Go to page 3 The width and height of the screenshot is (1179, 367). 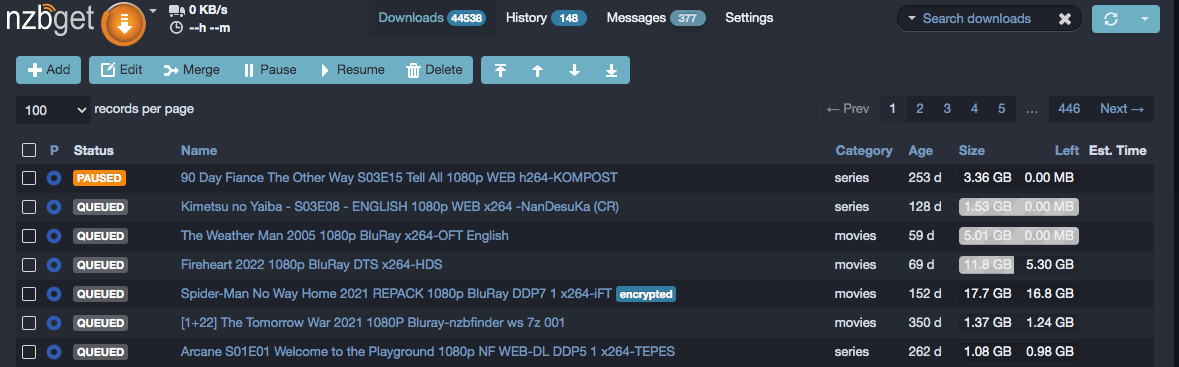[x=947, y=109]
